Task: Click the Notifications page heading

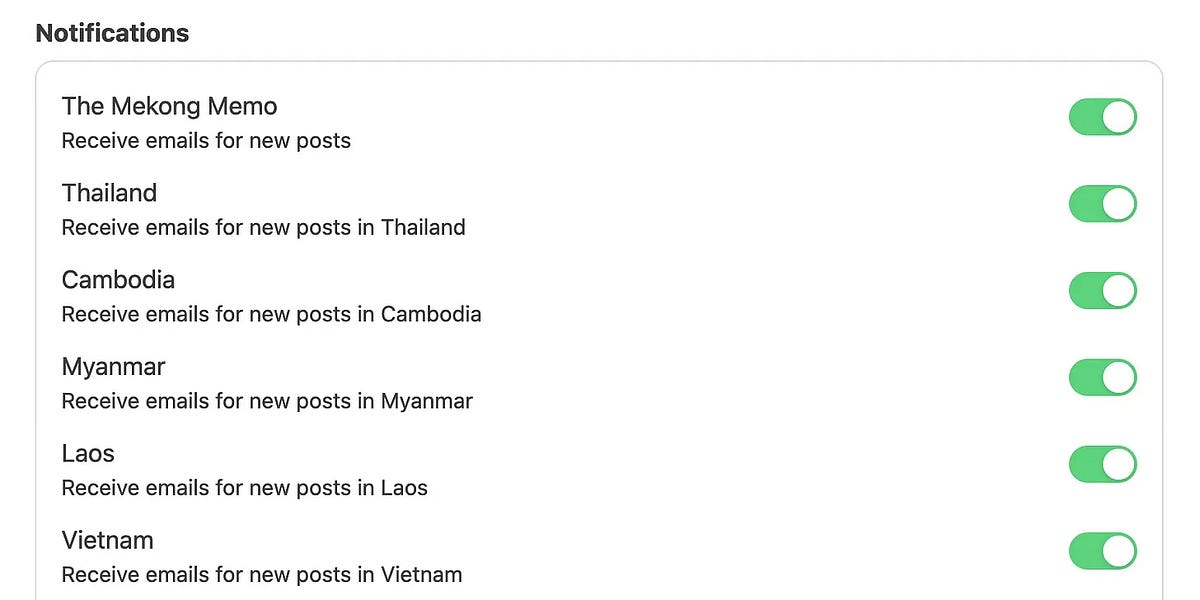Action: (112, 33)
